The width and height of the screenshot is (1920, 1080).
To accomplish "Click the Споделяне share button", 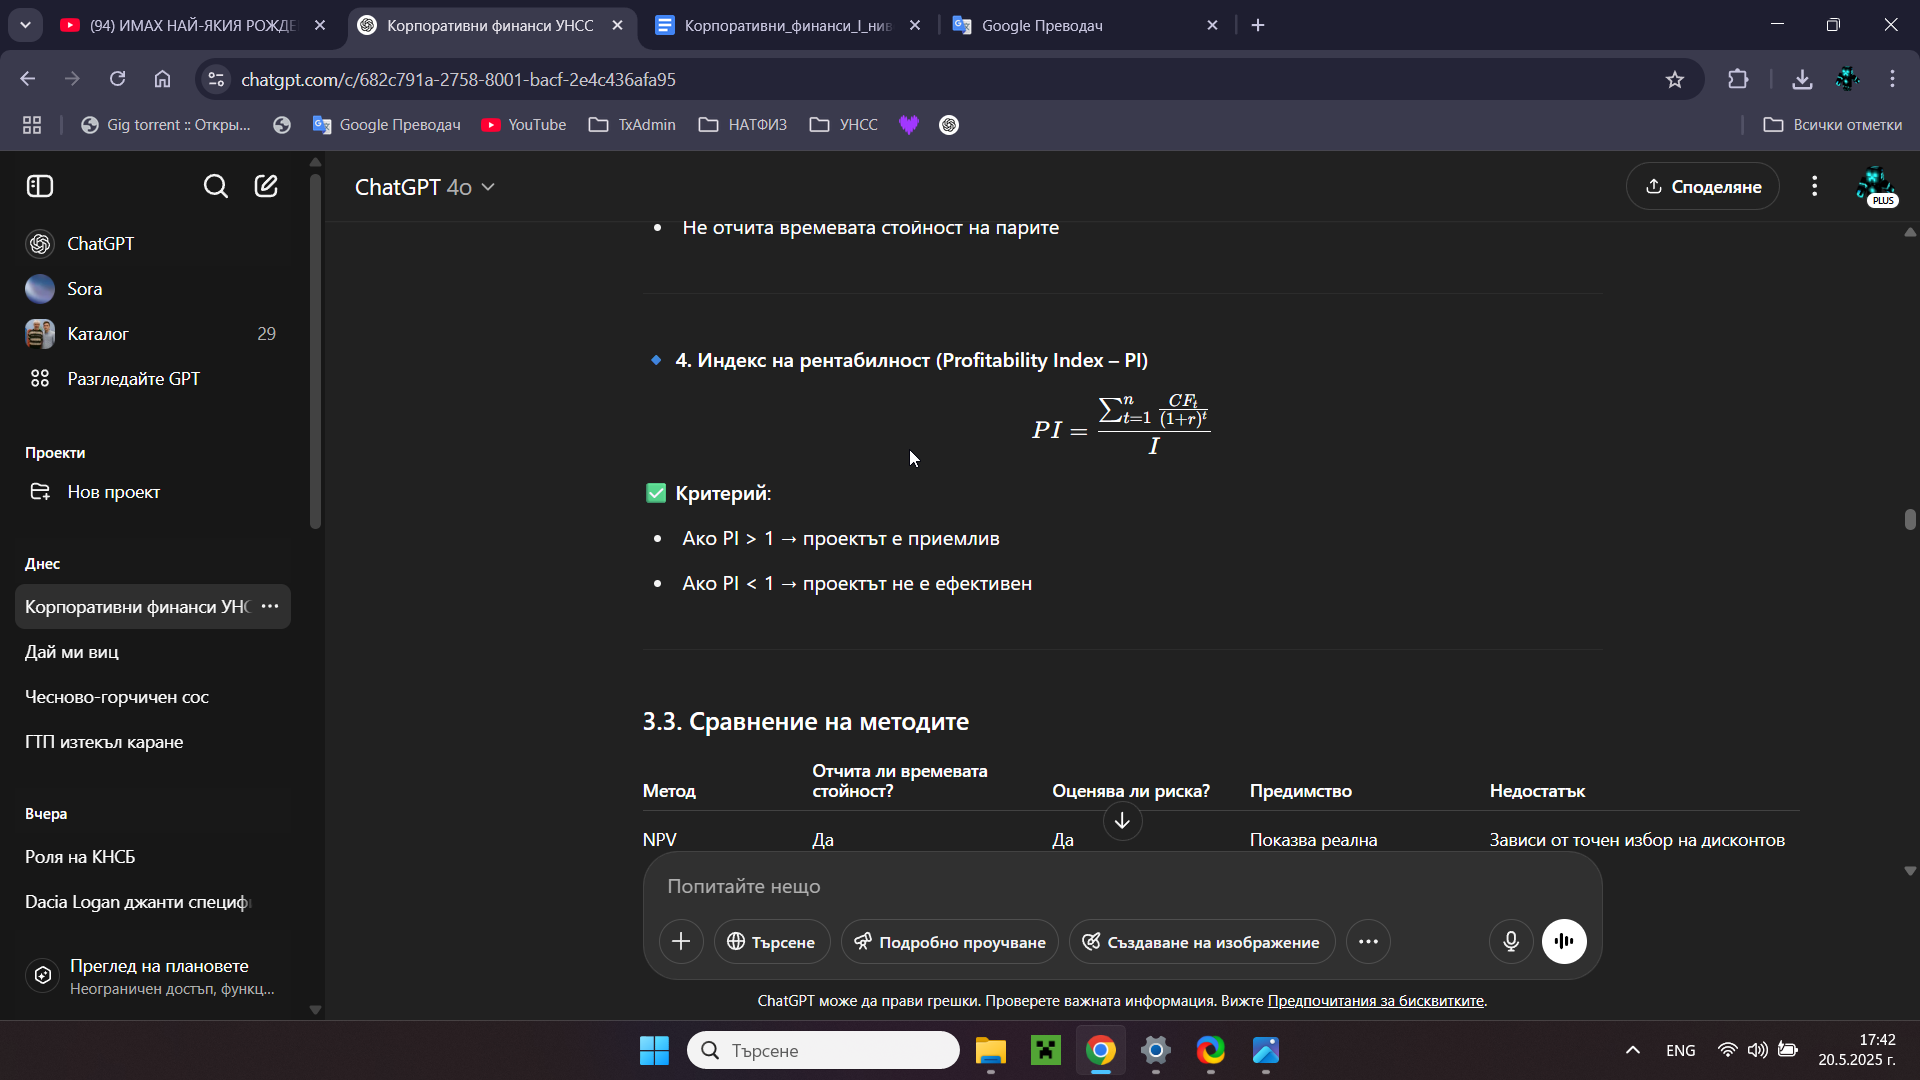I will pos(1702,187).
